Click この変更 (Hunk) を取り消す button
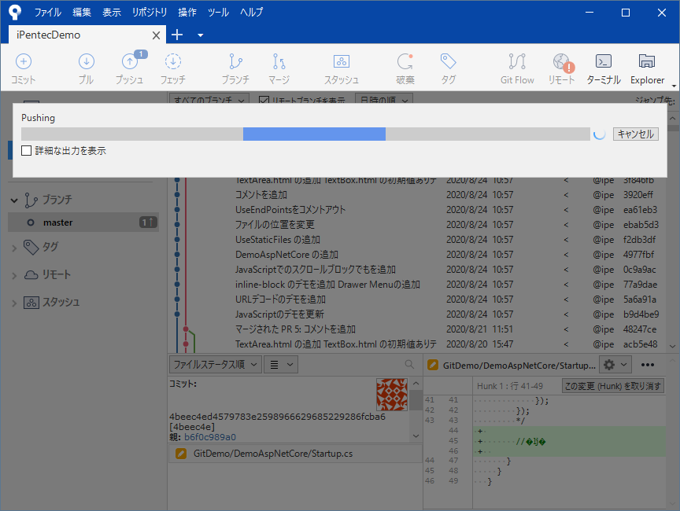Image resolution: width=680 pixels, height=511 pixels. coord(613,386)
